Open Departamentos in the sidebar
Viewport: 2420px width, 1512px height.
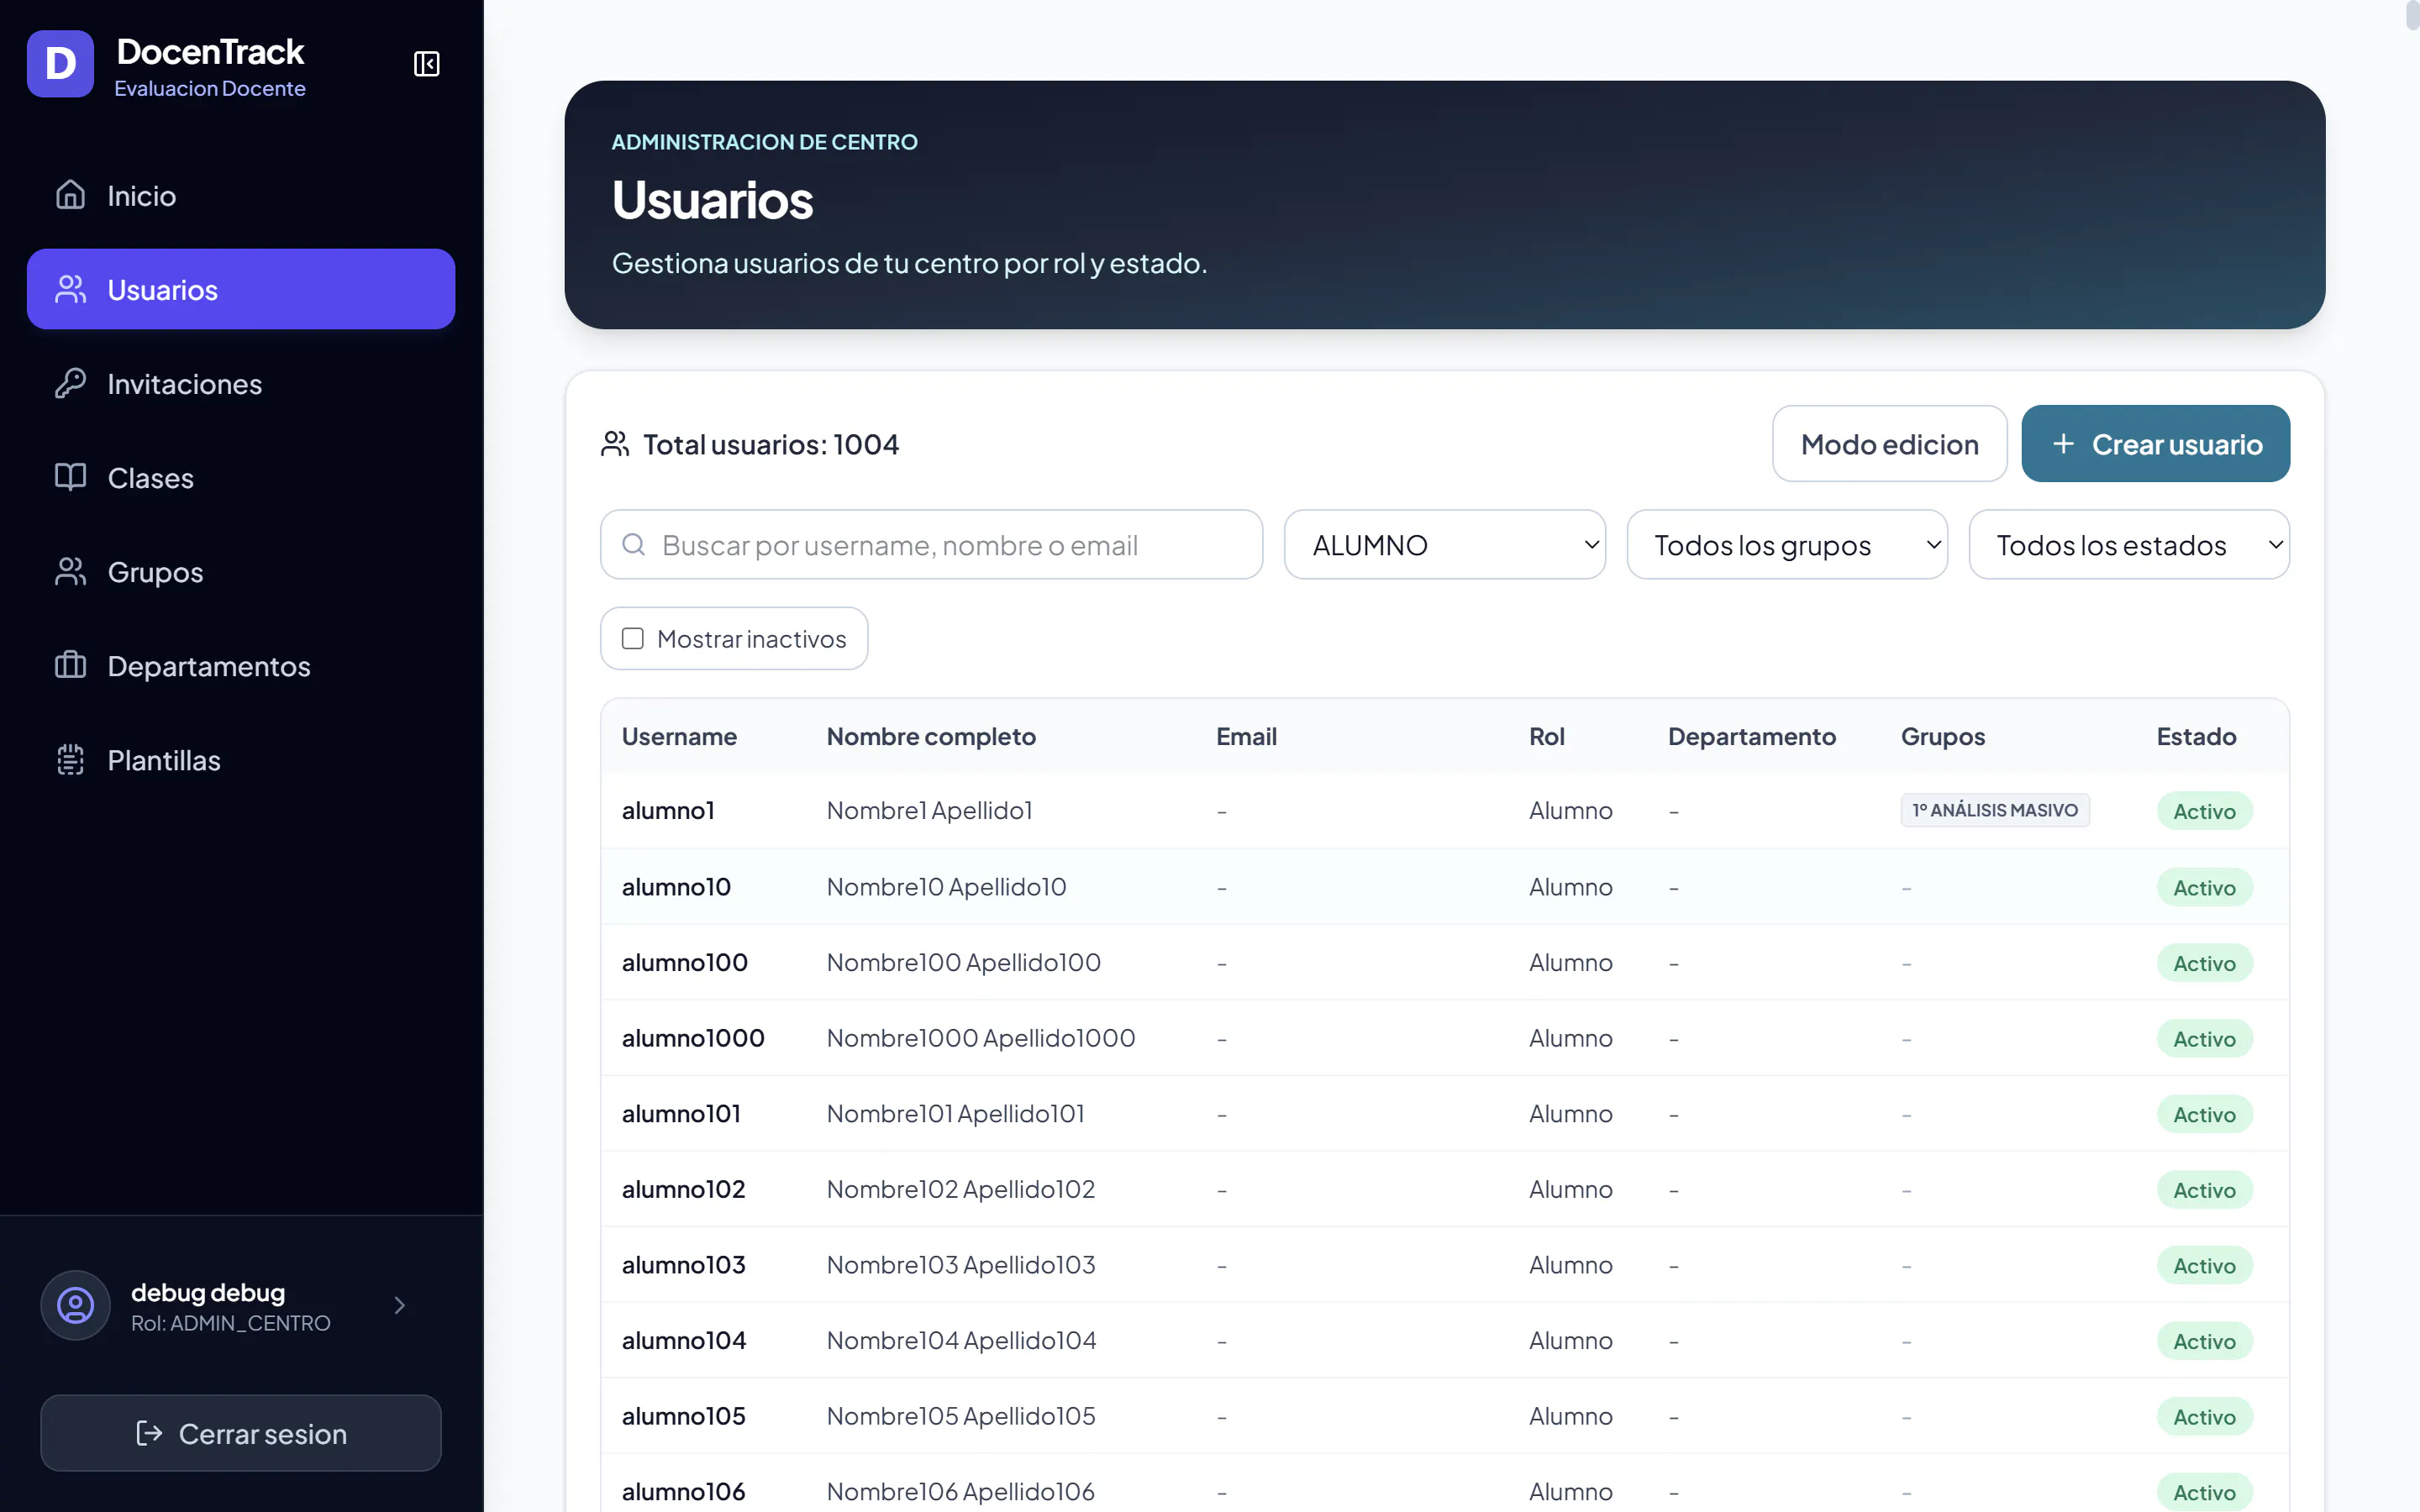click(241, 665)
